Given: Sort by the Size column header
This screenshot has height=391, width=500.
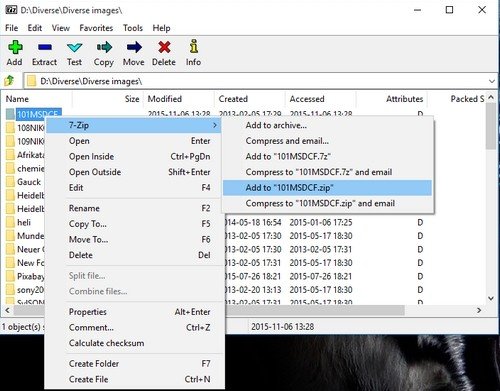Looking at the screenshot, I should (x=107, y=99).
